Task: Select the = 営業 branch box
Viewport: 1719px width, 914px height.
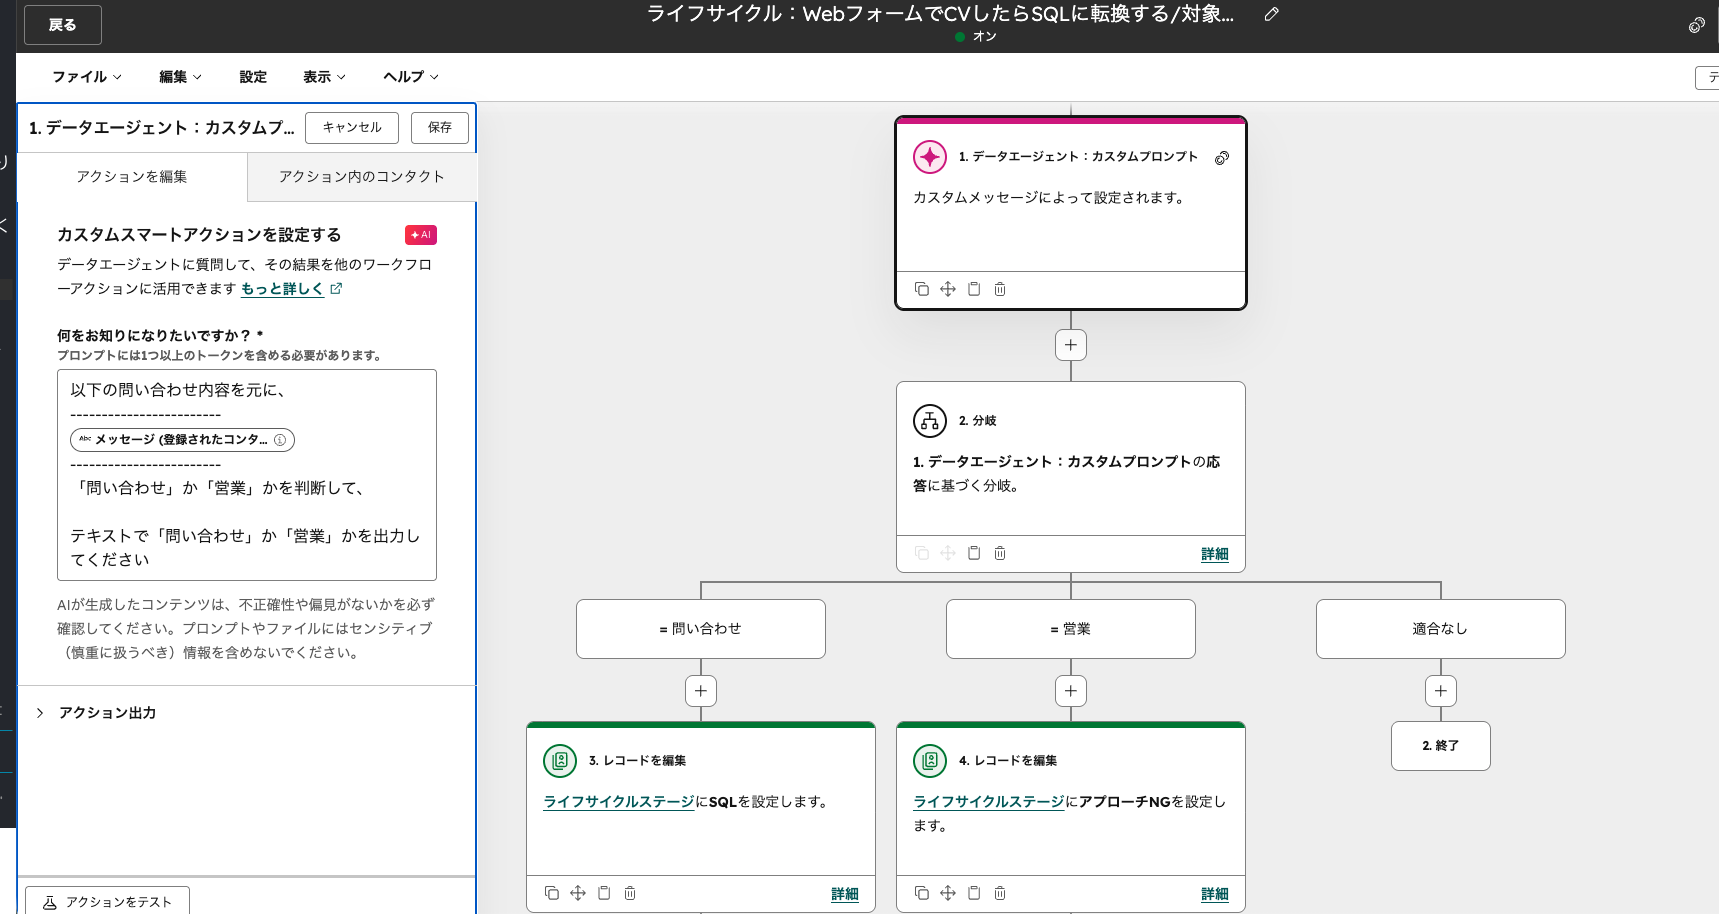Action: click(x=1071, y=629)
